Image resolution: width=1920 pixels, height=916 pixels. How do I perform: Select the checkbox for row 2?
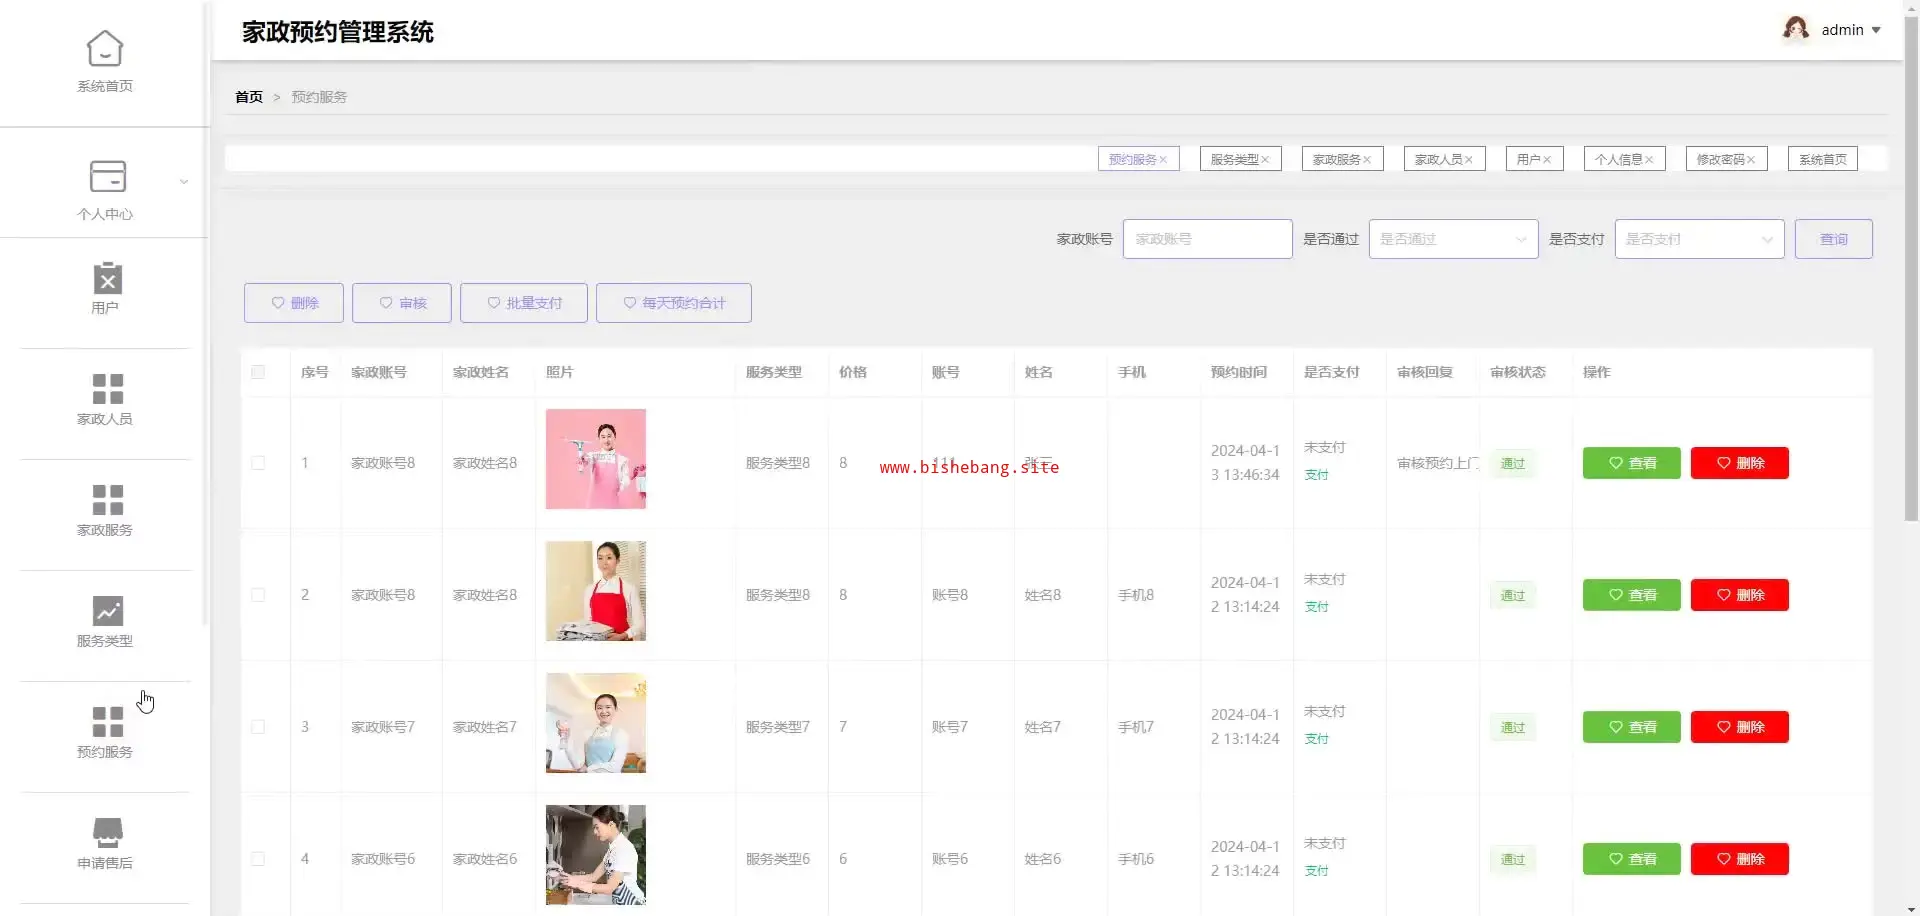click(x=258, y=595)
